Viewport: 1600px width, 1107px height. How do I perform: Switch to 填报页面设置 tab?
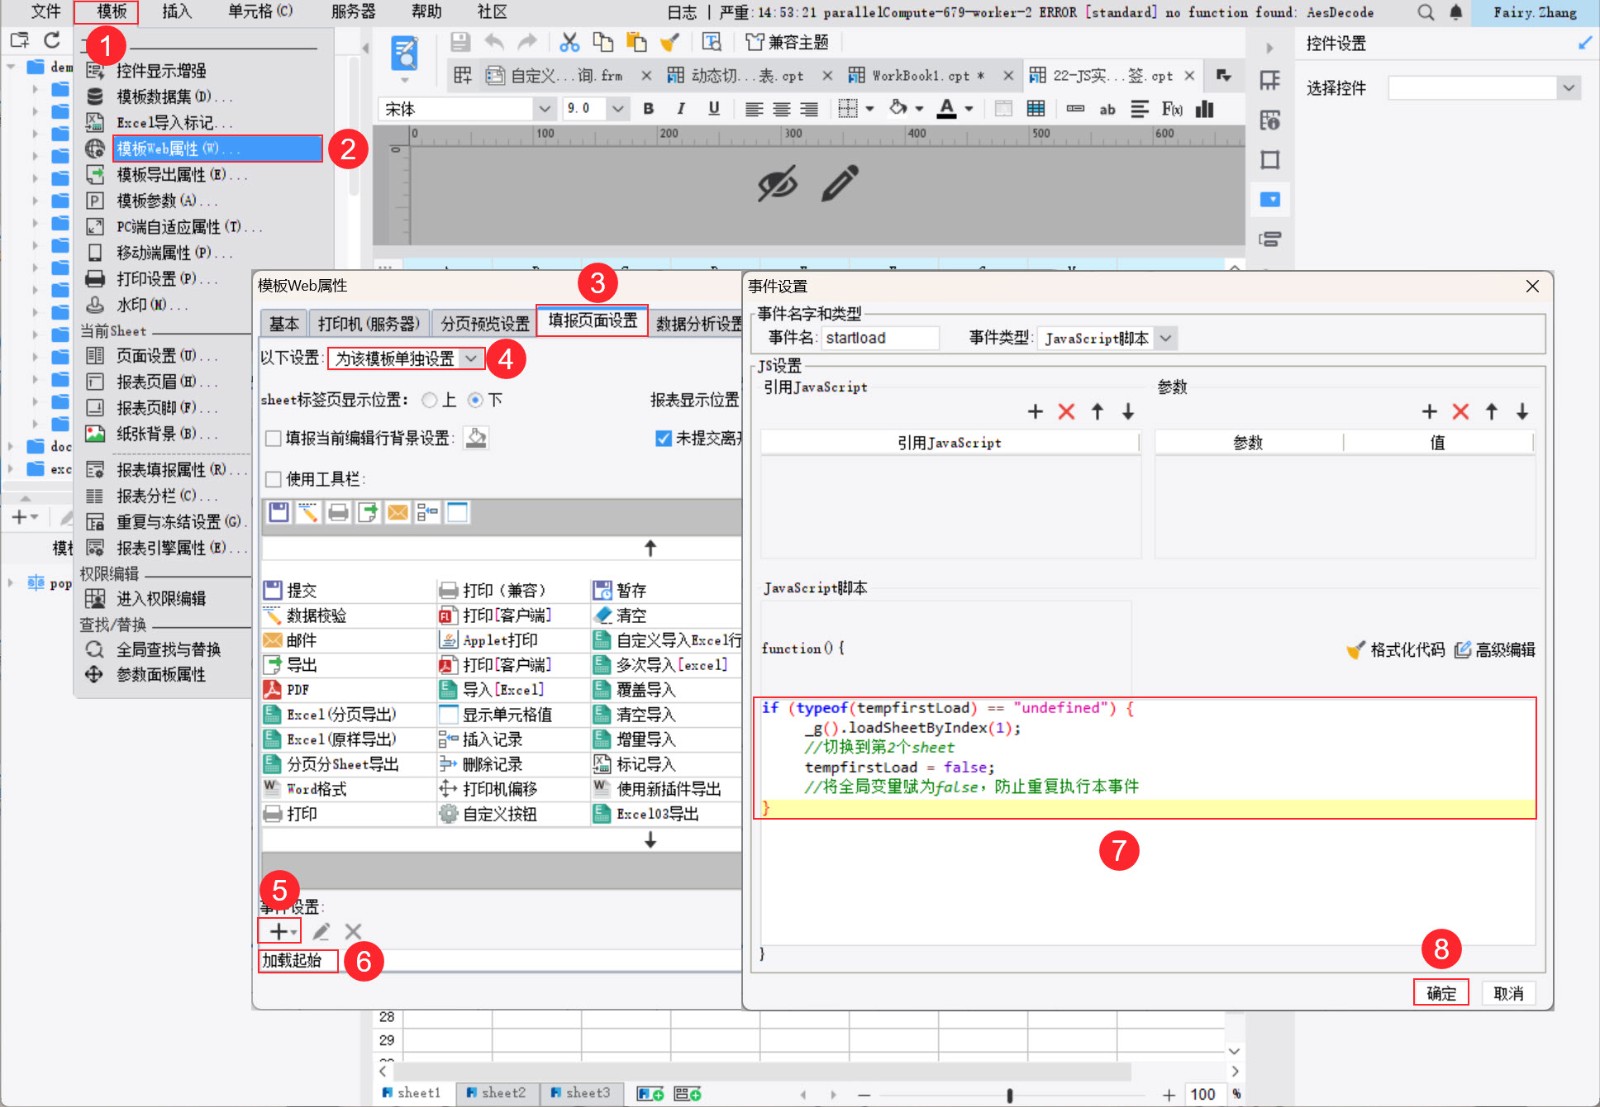tap(593, 321)
